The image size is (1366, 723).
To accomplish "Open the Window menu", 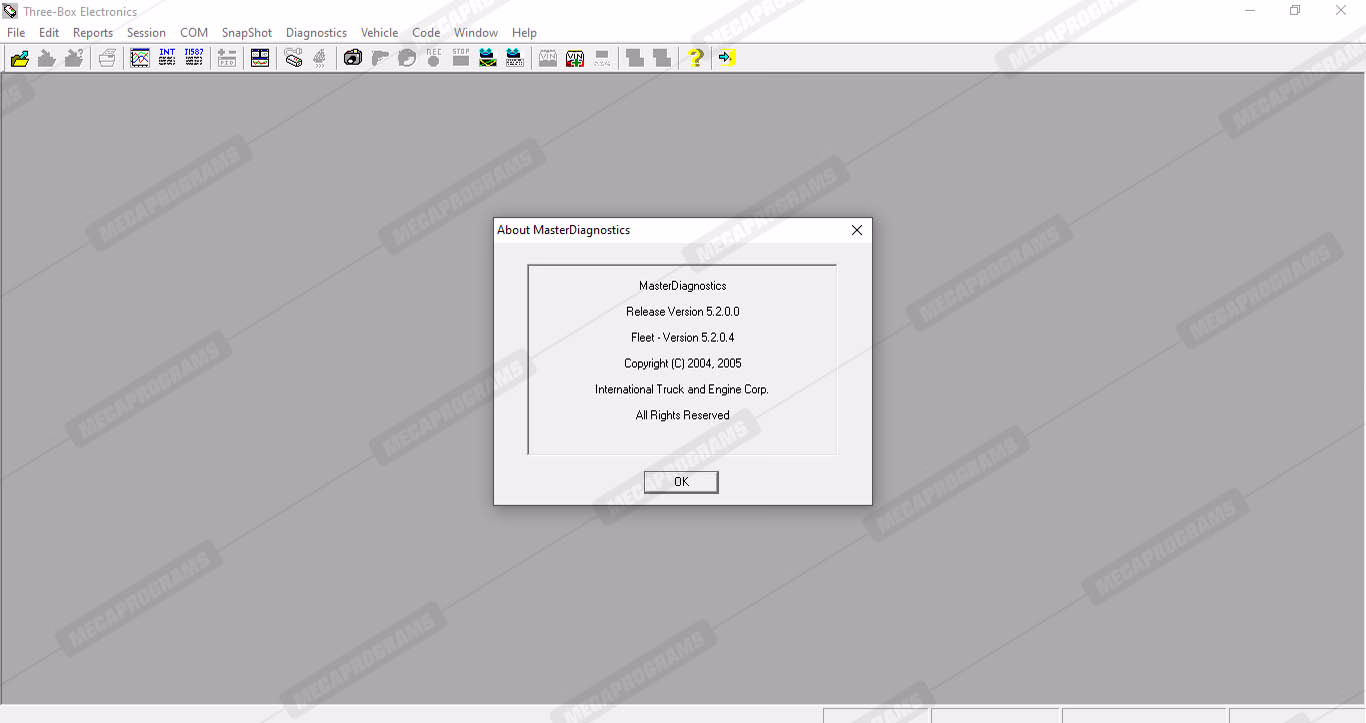I will tap(476, 33).
